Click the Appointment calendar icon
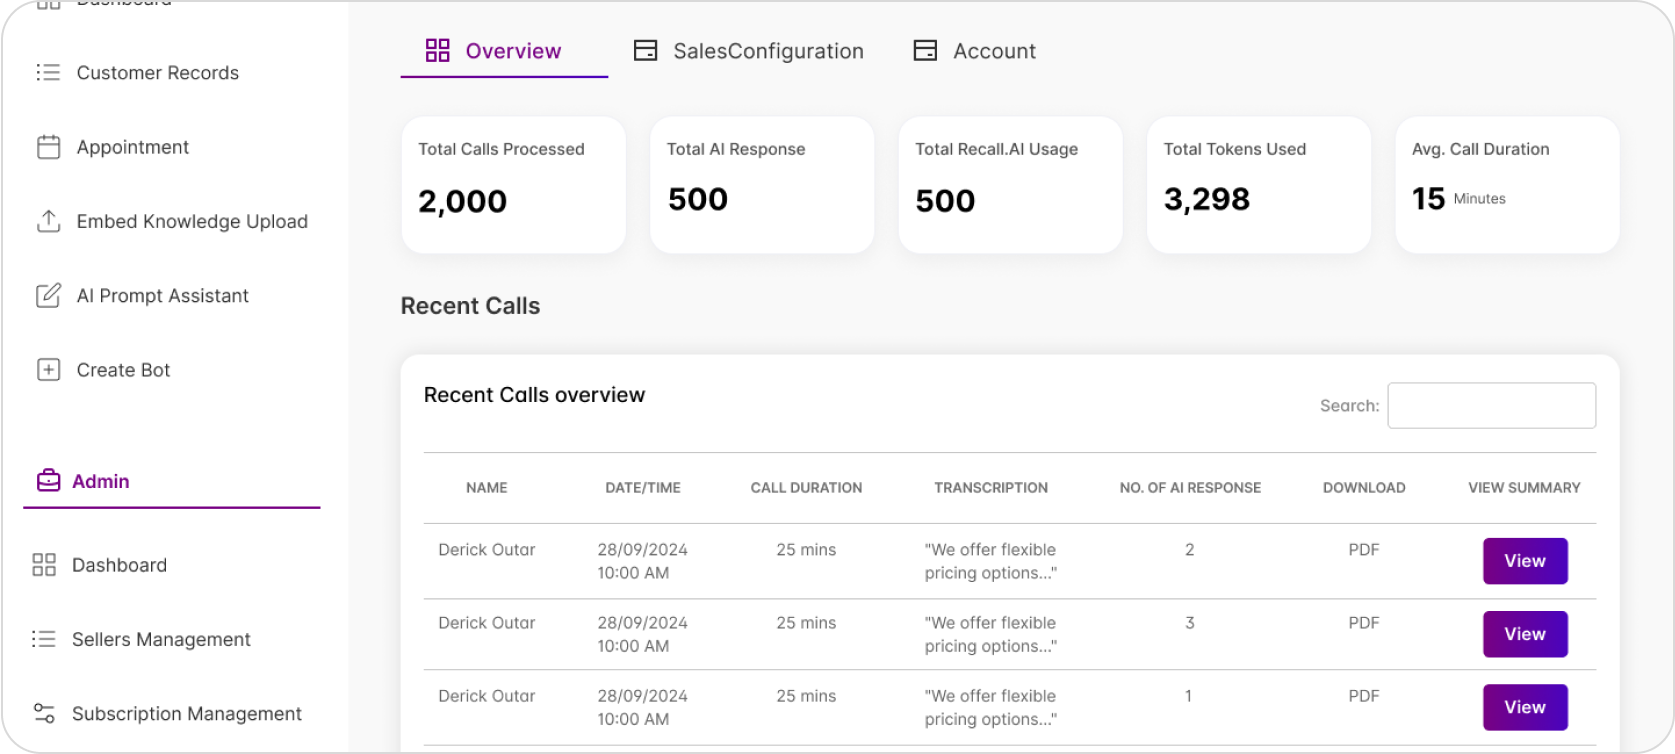The width and height of the screenshot is (1675, 754). (48, 147)
